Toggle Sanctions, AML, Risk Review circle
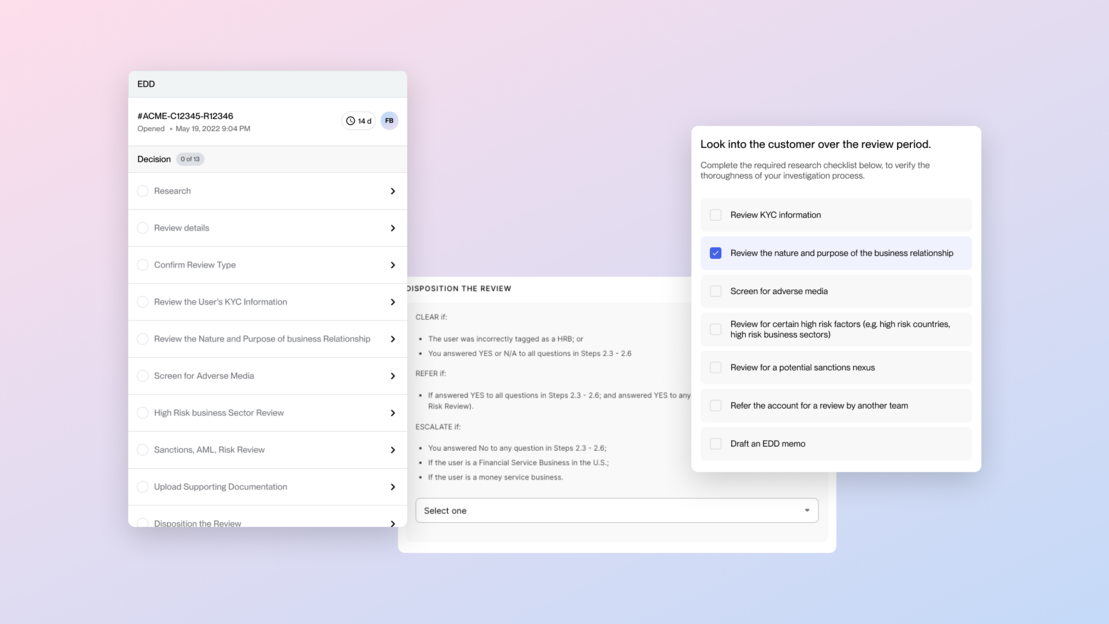Viewport: 1109px width, 624px height. pyautogui.click(x=143, y=450)
